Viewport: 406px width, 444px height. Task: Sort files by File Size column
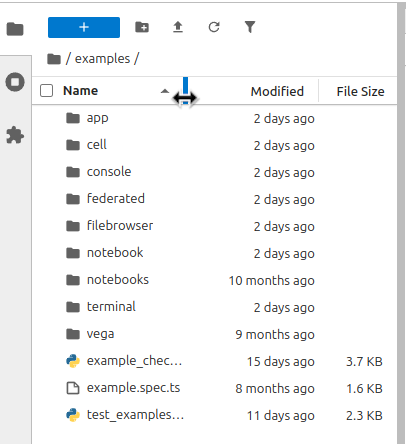[360, 91]
